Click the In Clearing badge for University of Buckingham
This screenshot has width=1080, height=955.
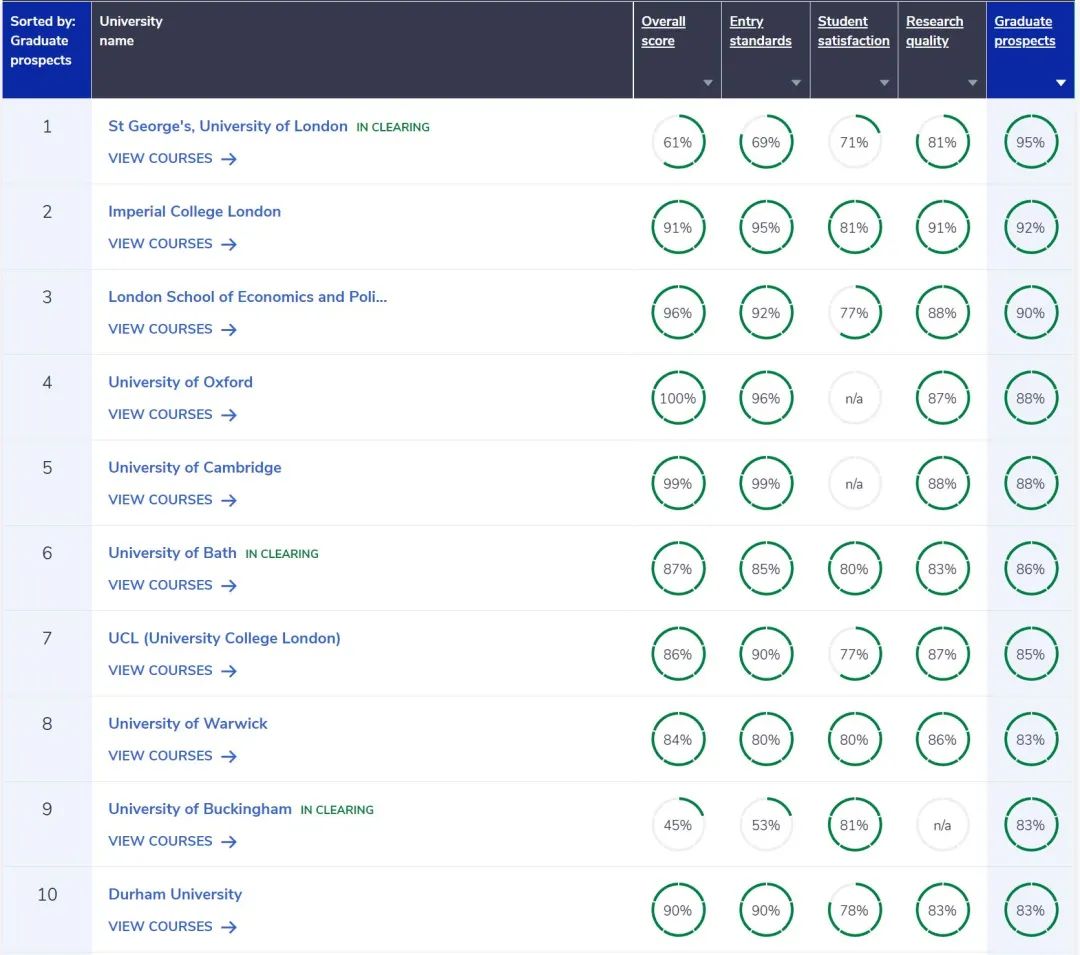pyautogui.click(x=337, y=810)
